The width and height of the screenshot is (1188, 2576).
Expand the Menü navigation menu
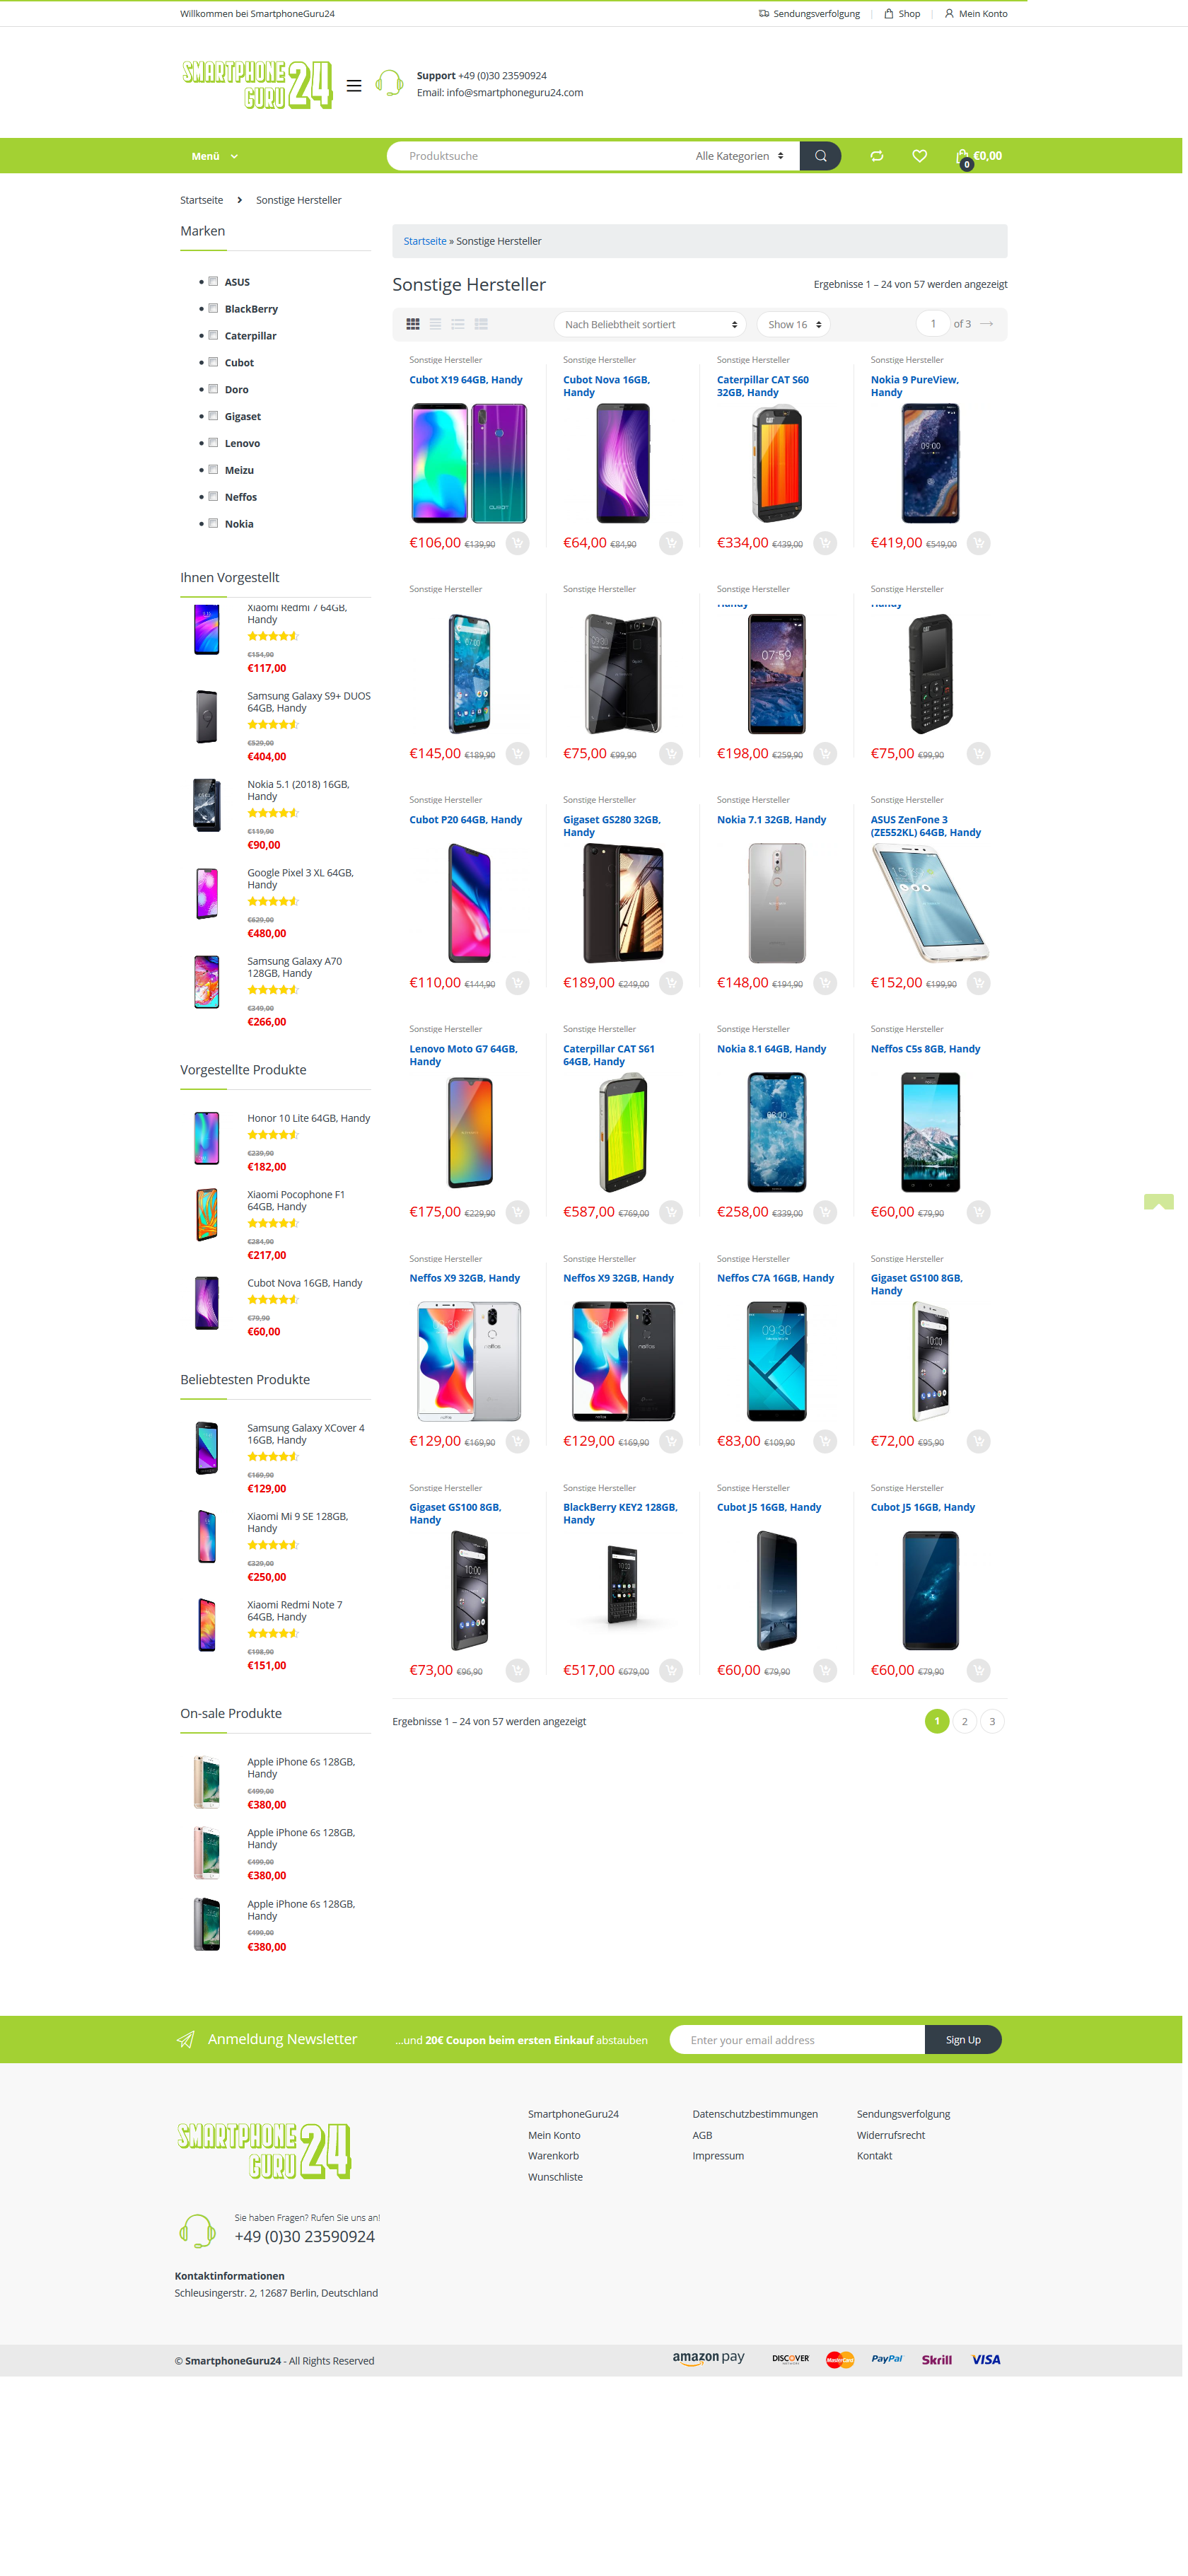coord(215,156)
